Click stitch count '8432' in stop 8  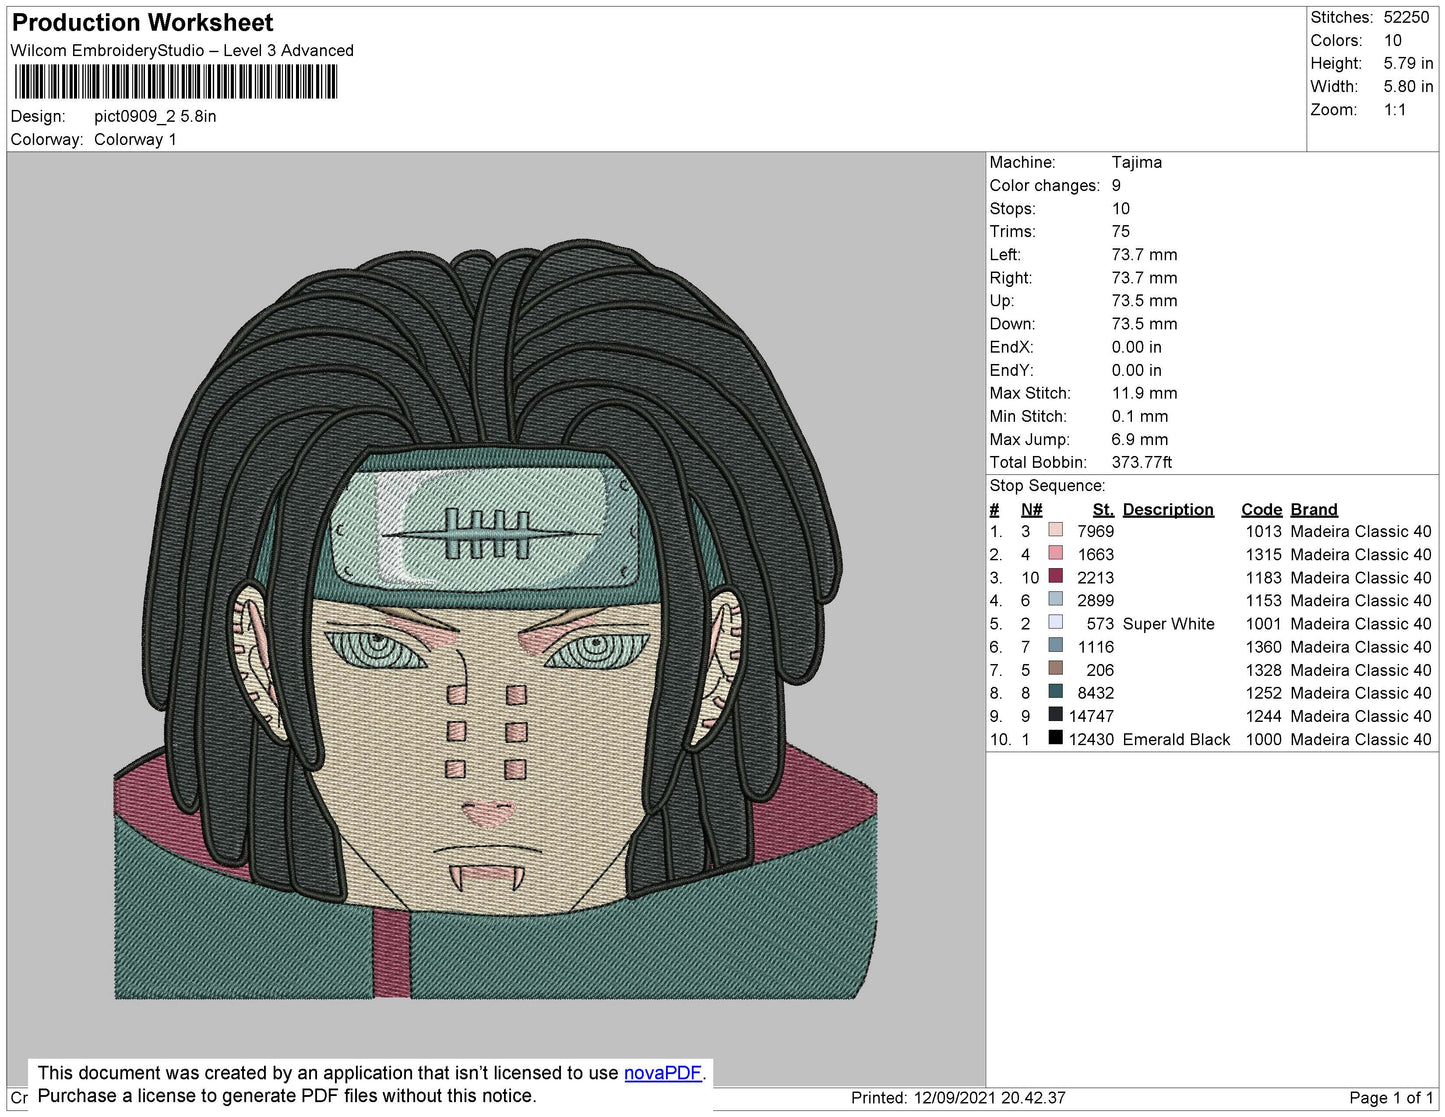(x=1096, y=693)
